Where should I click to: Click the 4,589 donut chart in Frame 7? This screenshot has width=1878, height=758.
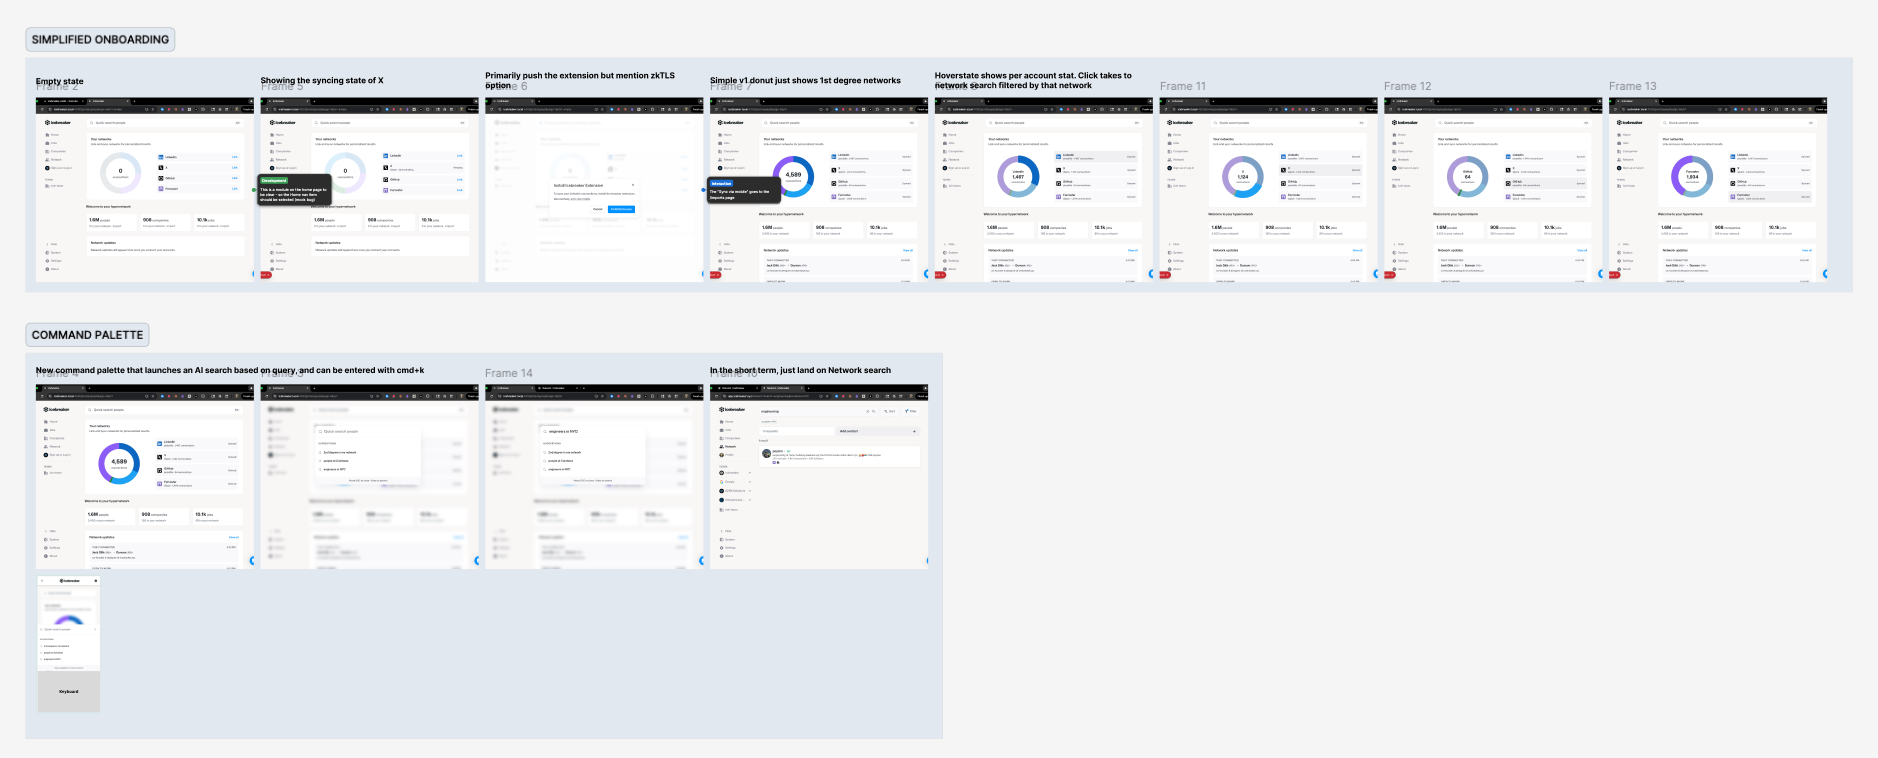click(793, 176)
